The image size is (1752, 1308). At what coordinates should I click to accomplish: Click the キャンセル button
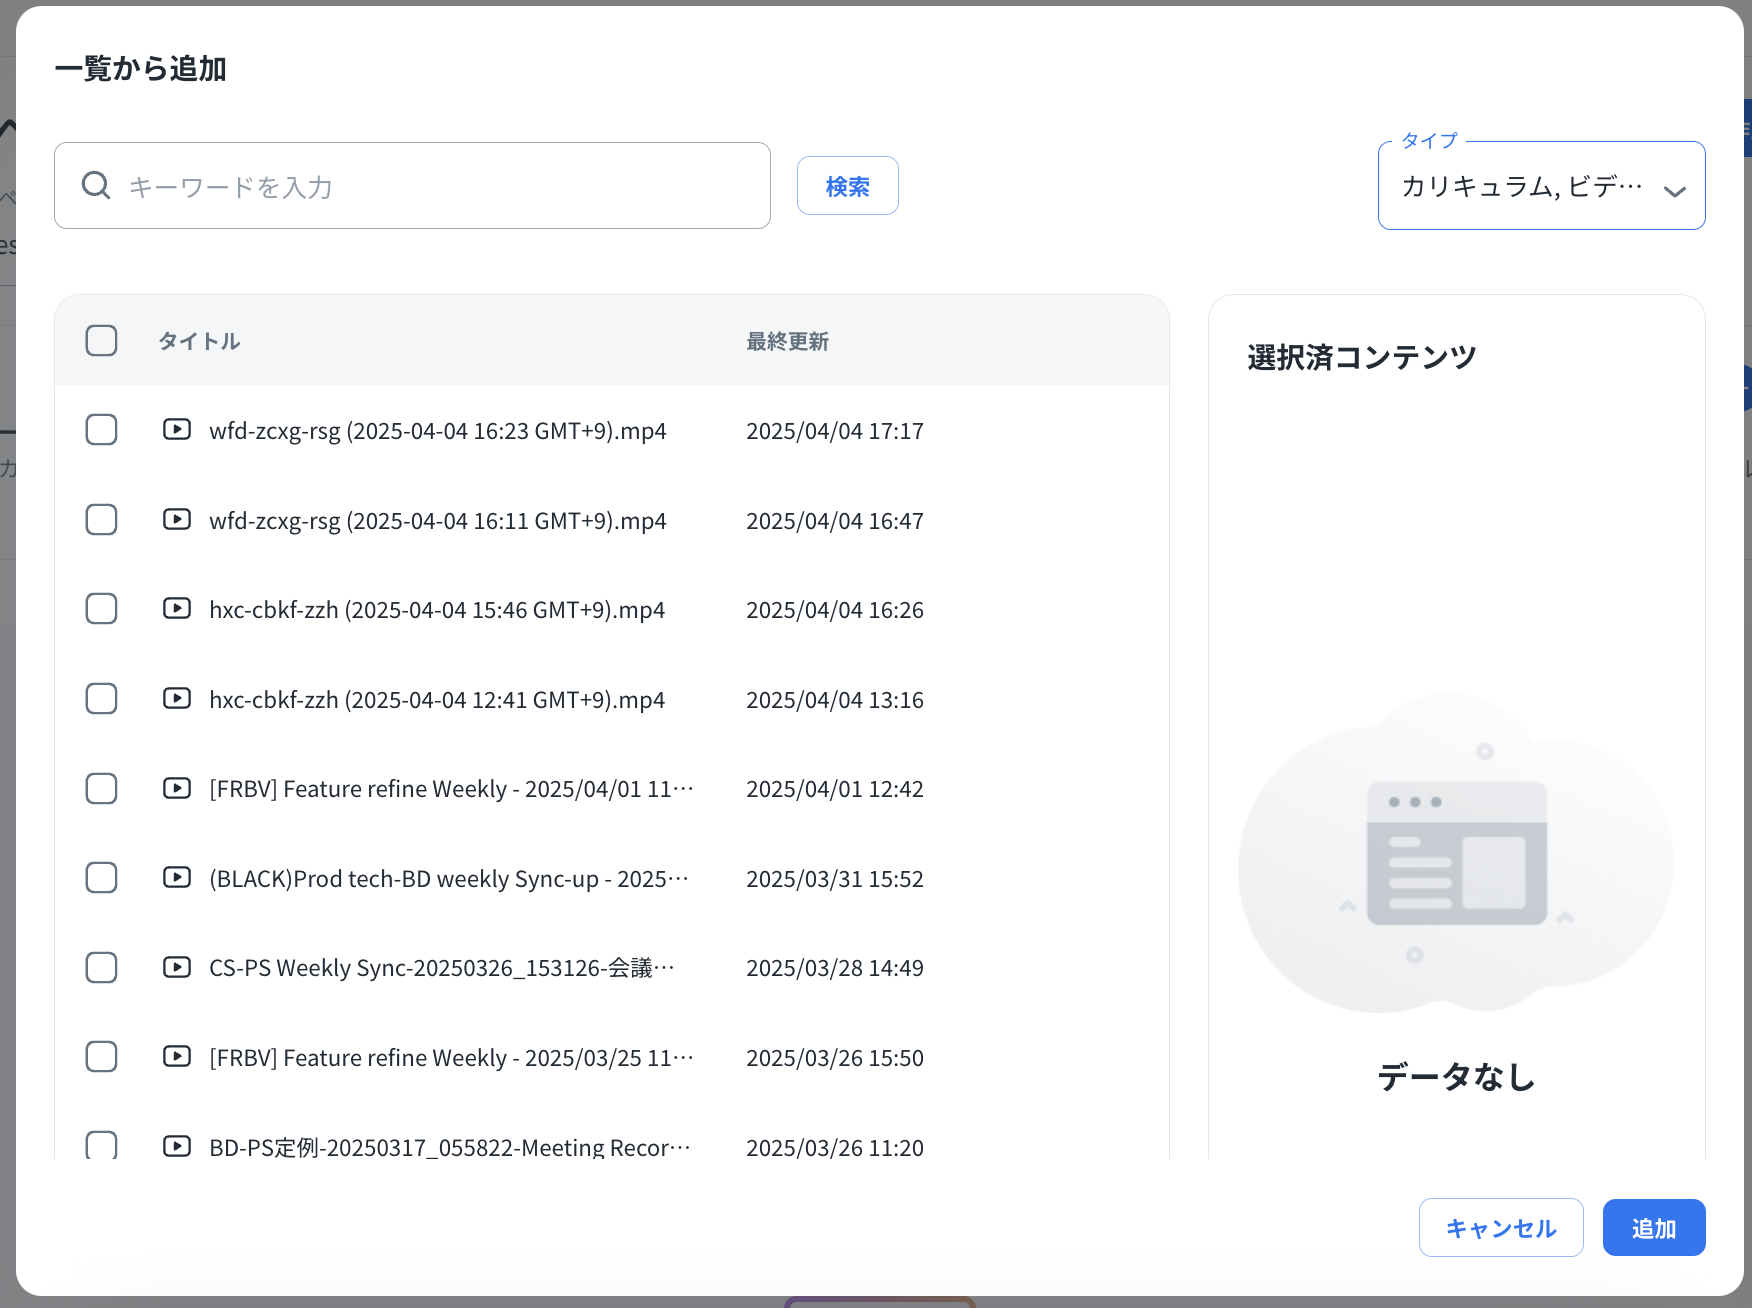coord(1500,1228)
